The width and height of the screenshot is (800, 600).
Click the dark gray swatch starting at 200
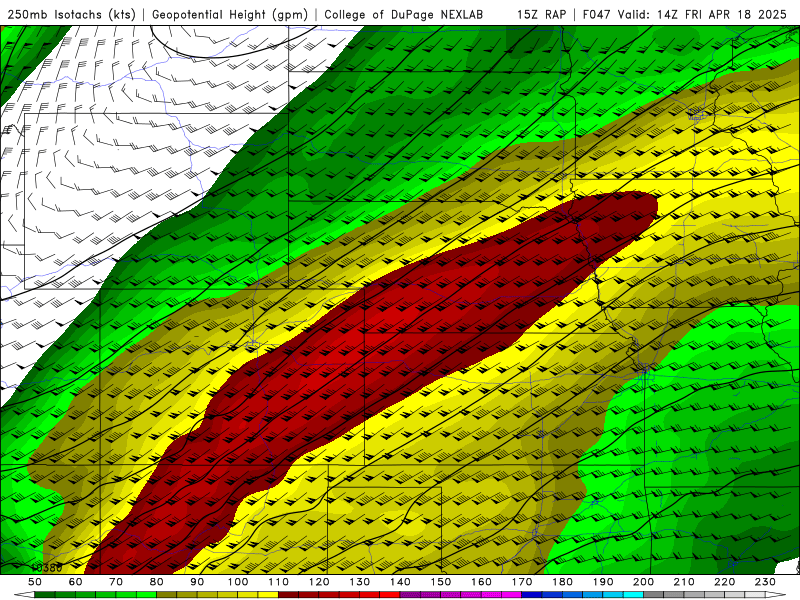click(x=654, y=595)
